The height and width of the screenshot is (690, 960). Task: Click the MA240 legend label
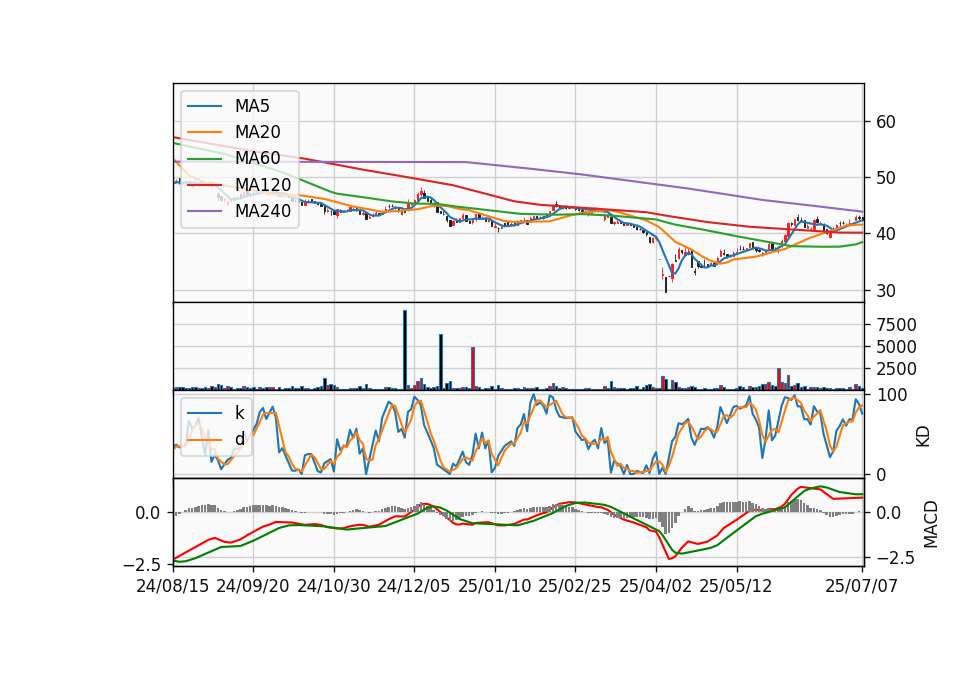point(263,211)
